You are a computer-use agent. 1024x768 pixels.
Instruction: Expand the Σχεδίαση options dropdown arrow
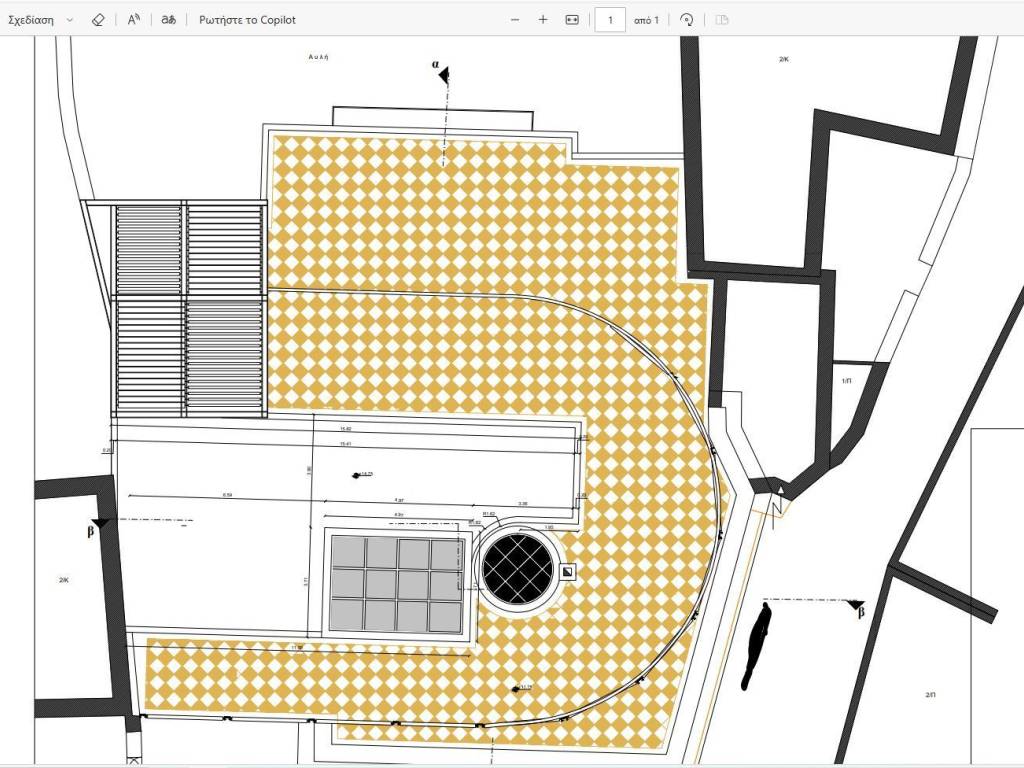[x=69, y=19]
